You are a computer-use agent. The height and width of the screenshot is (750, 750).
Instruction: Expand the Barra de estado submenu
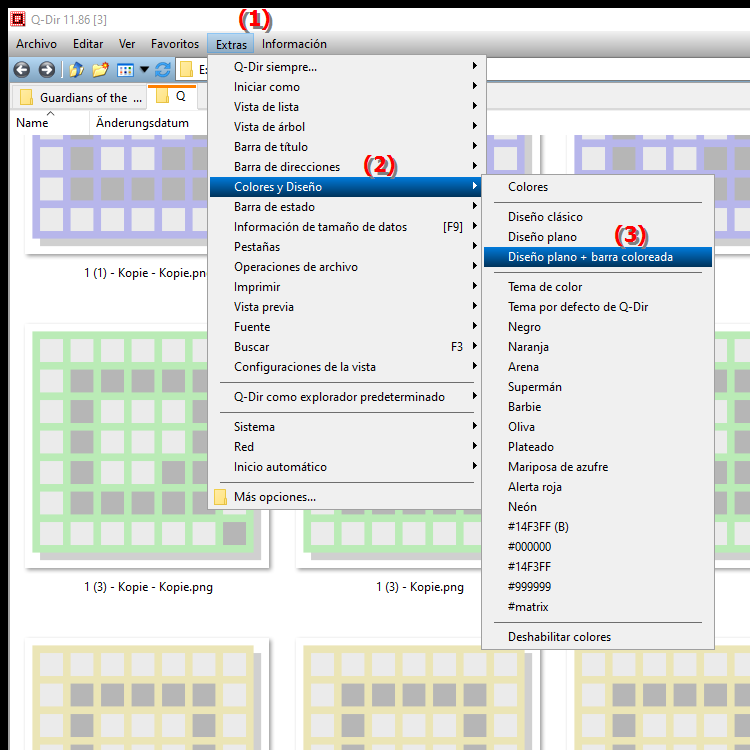click(x=345, y=207)
